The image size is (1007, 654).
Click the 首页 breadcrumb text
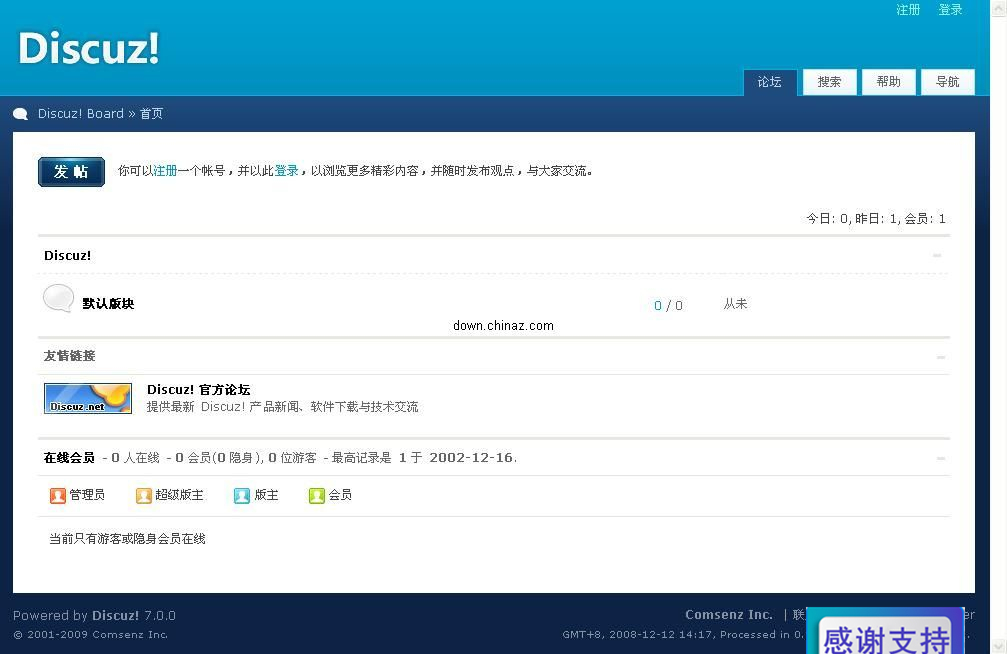click(152, 114)
